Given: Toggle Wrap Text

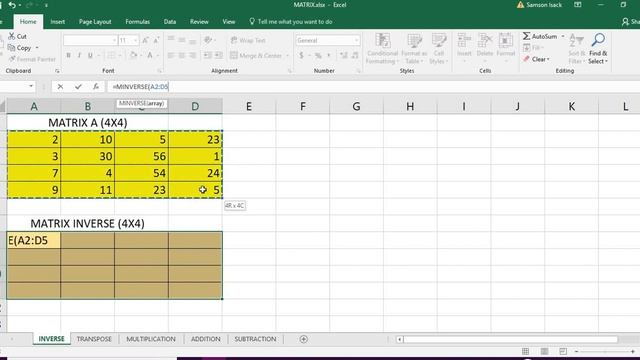Looking at the screenshot, I should [248, 40].
